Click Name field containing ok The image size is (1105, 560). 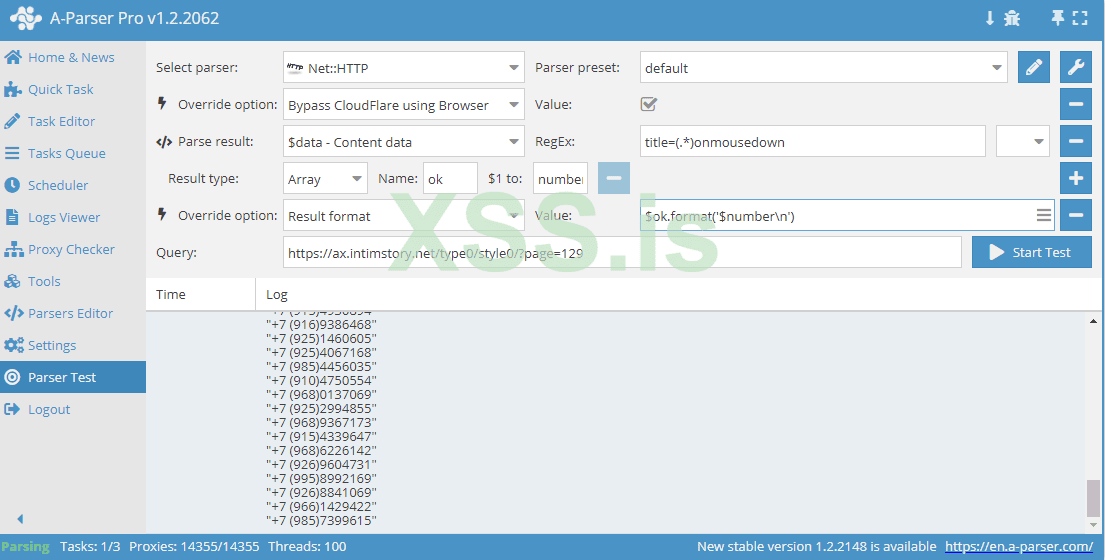[450, 179]
